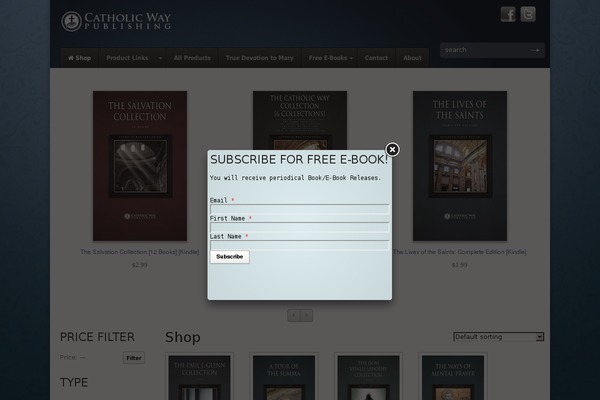Expand the Free E-Books menu
The height and width of the screenshot is (400, 600).
point(331,58)
